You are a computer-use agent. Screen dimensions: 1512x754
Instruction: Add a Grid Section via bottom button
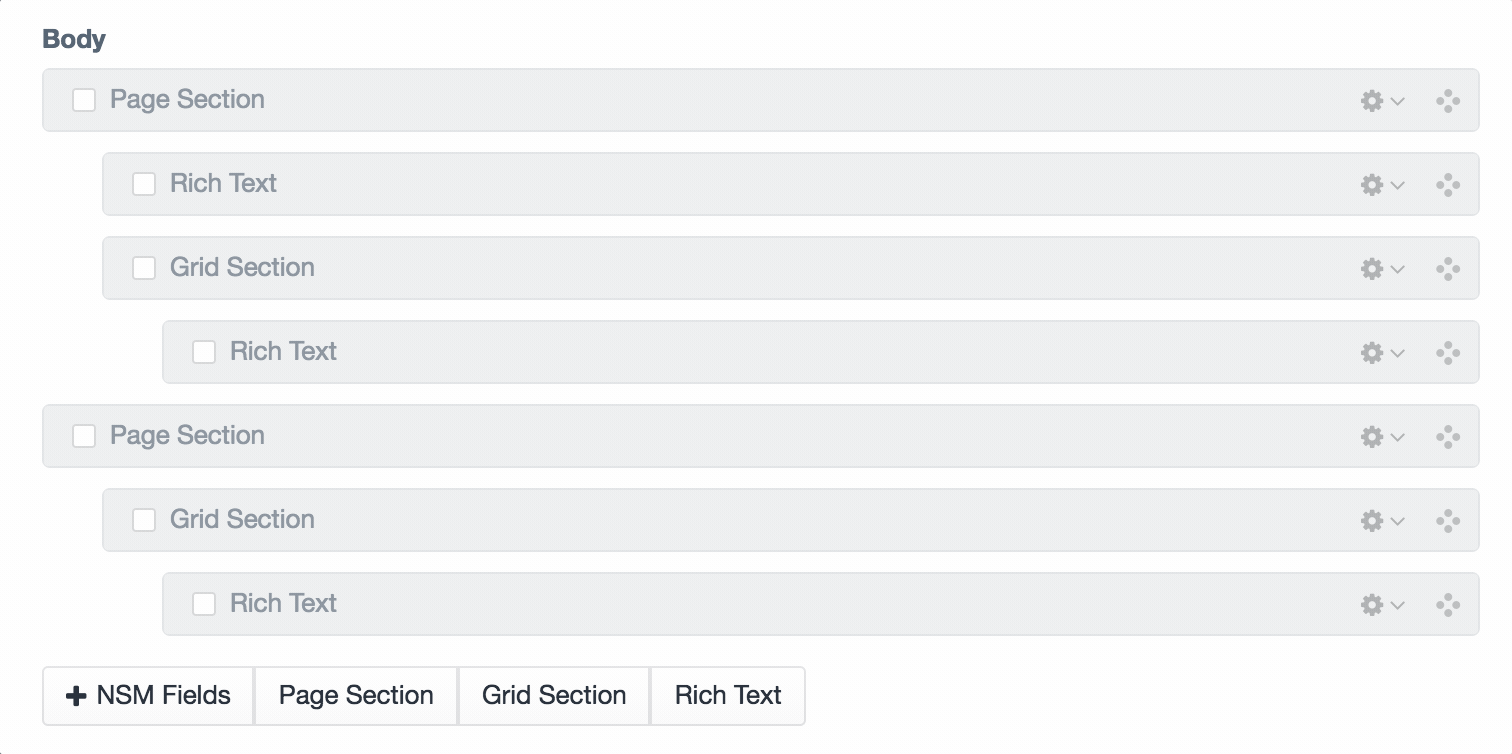(554, 696)
